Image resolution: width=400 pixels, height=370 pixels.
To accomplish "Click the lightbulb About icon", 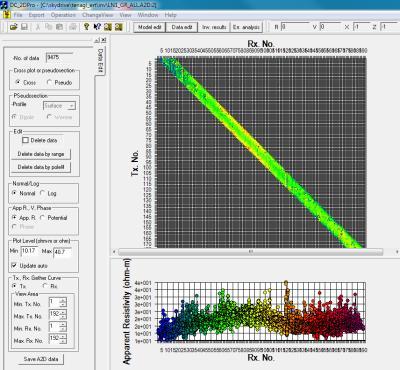I will 86,27.
